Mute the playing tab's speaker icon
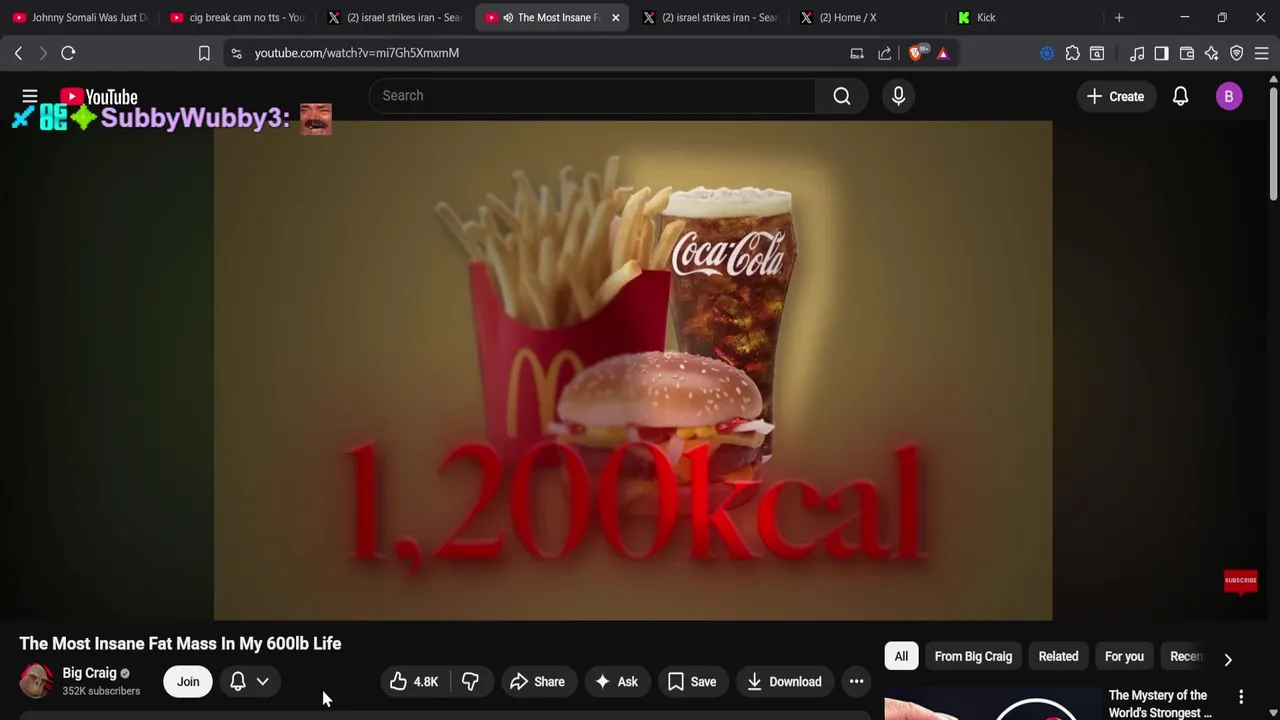Image resolution: width=1280 pixels, height=720 pixels. [508, 17]
